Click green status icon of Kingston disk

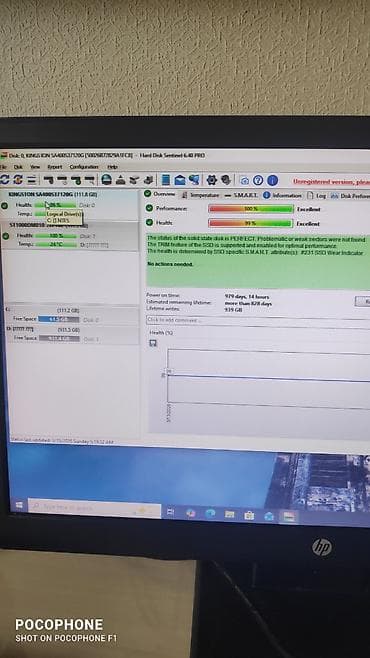pos(5,206)
